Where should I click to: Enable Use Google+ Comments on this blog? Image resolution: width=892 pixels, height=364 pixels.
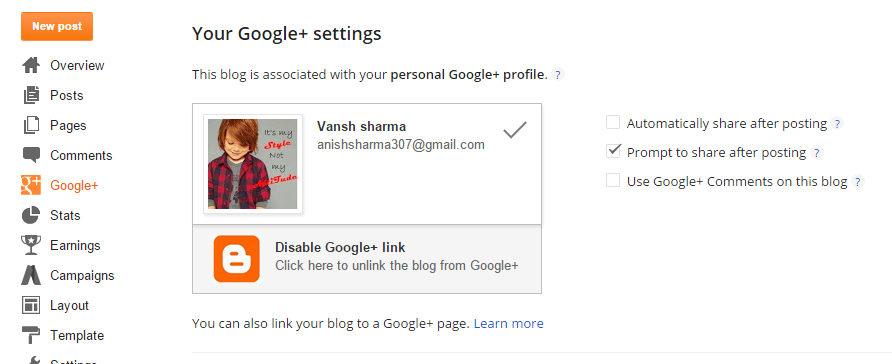coord(613,180)
